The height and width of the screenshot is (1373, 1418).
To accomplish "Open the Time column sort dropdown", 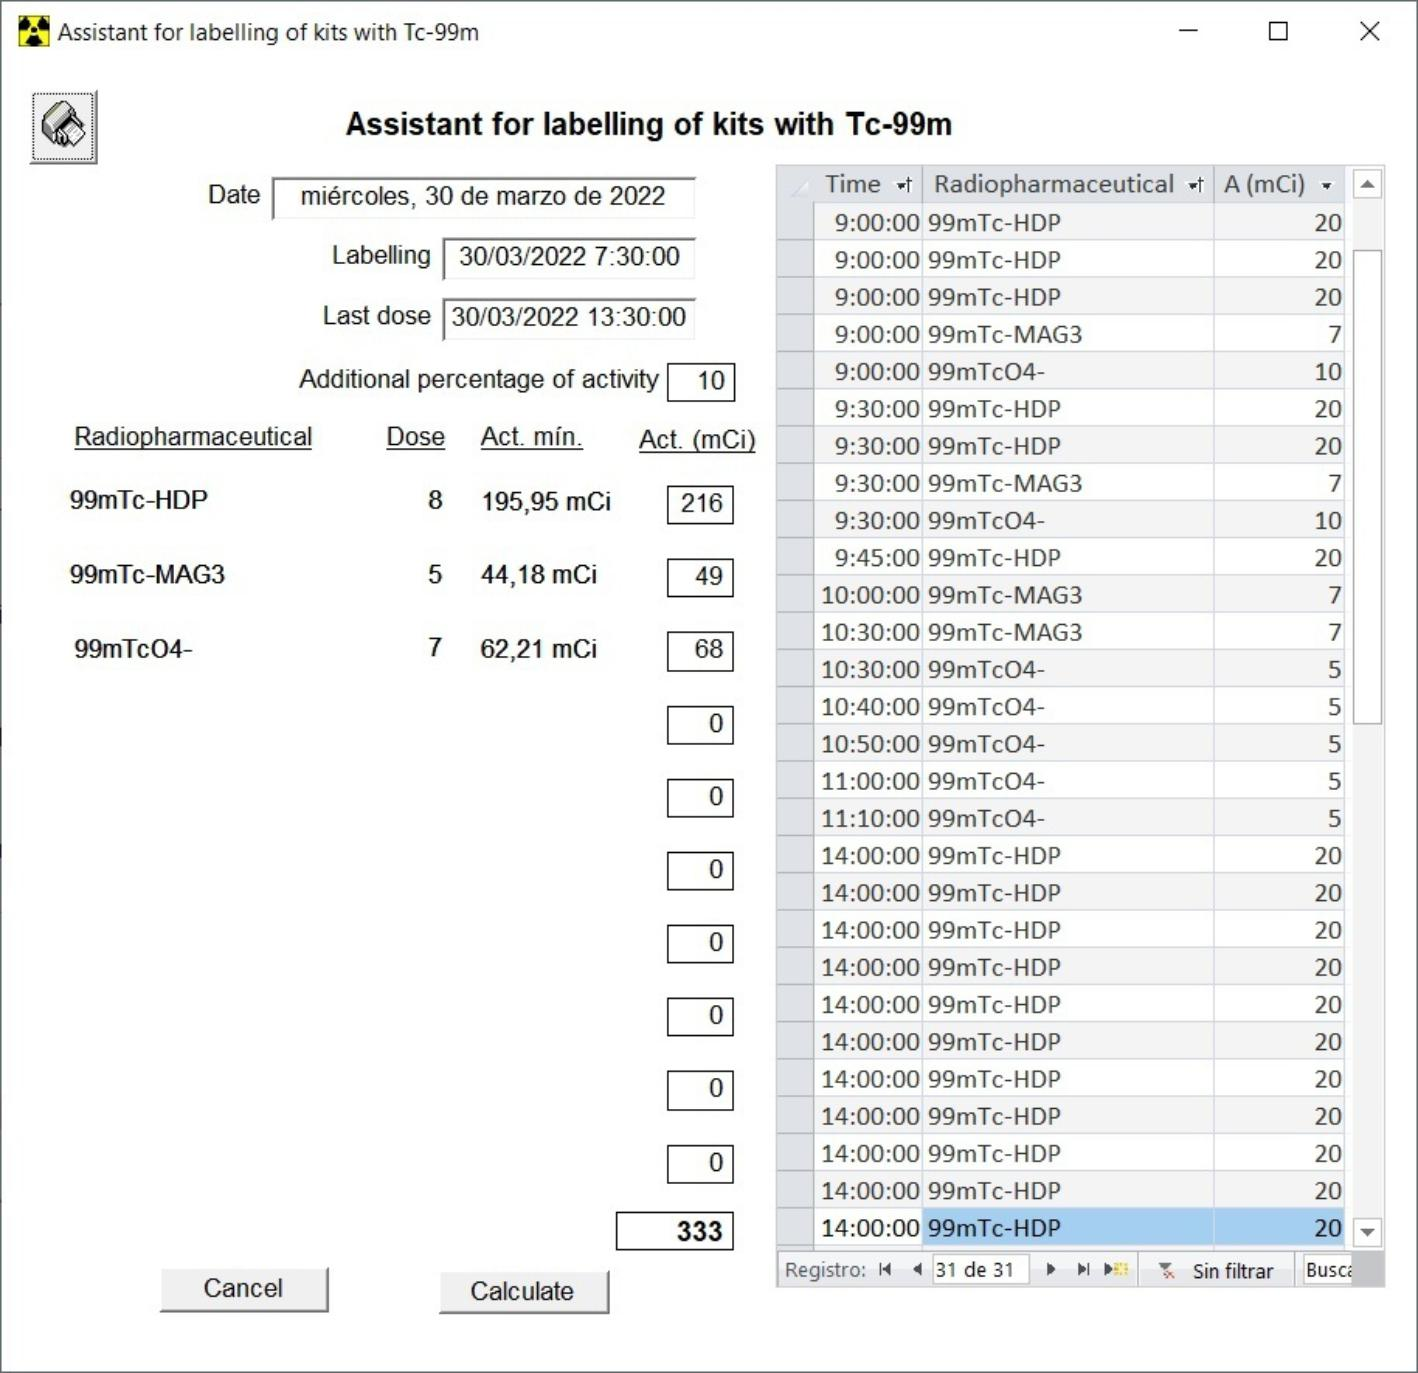I will [x=904, y=185].
